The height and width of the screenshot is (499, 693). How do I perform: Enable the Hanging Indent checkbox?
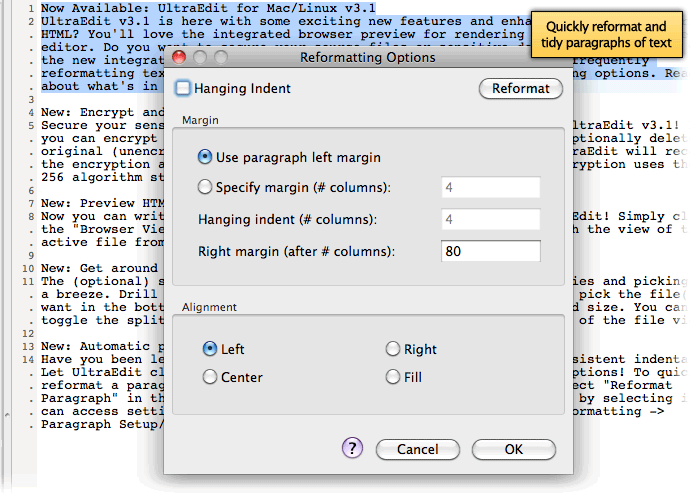pyautogui.click(x=183, y=88)
